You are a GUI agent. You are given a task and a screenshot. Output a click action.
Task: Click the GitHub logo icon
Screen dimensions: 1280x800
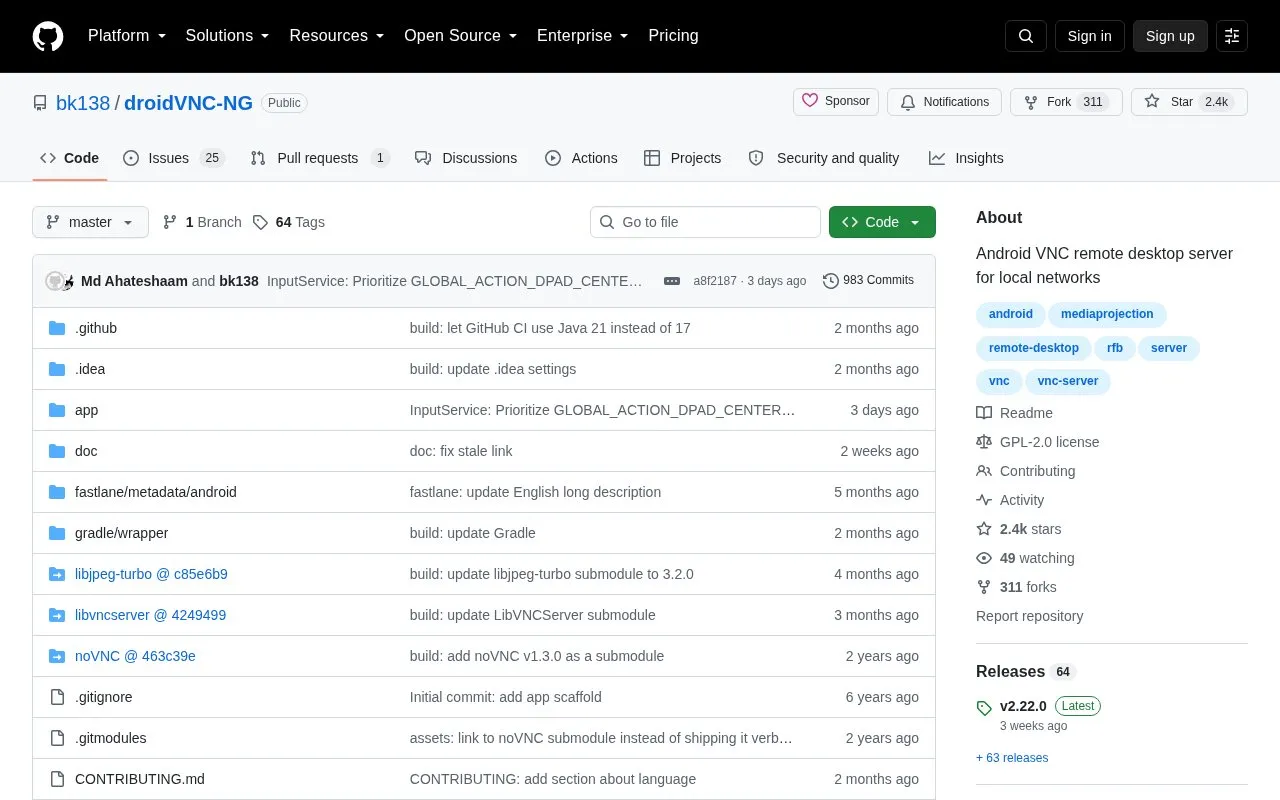(48, 36)
